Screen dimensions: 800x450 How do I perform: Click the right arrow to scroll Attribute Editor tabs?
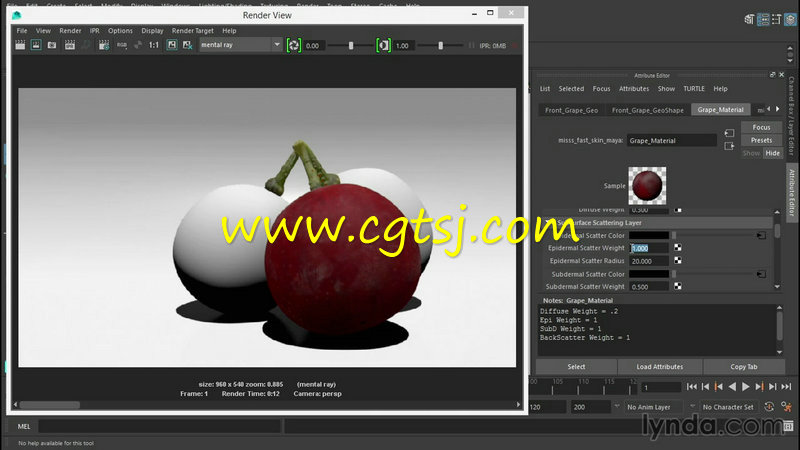click(778, 109)
